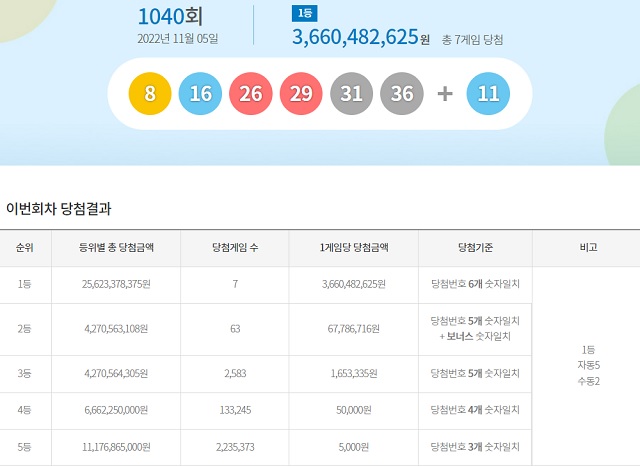Click the 4등 rank cell
The width and height of the screenshot is (640, 466).
pyautogui.click(x=24, y=410)
